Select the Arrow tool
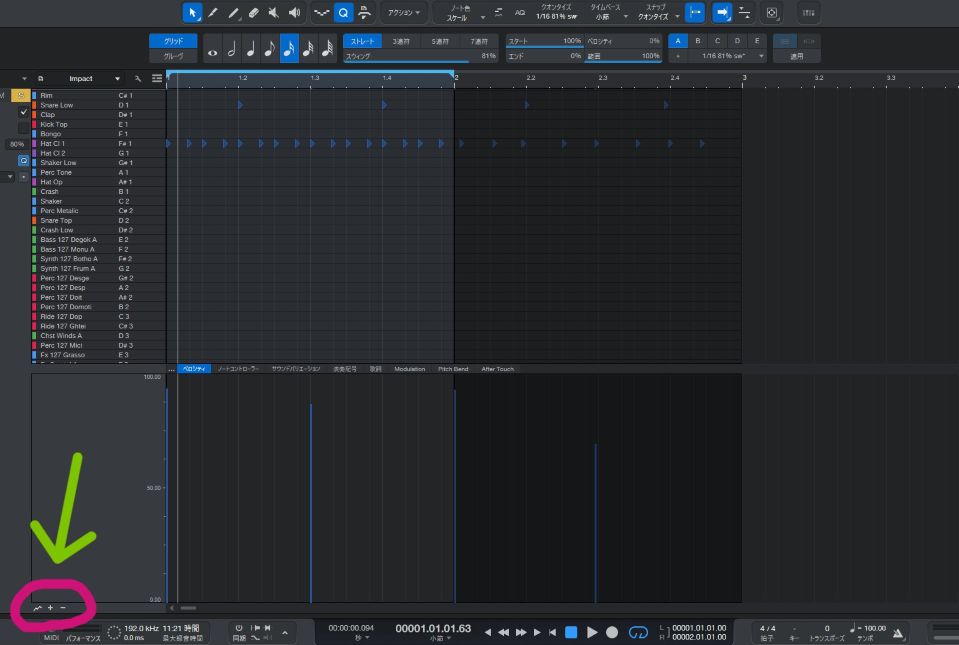Screen dimensions: 959x645 click(191, 13)
